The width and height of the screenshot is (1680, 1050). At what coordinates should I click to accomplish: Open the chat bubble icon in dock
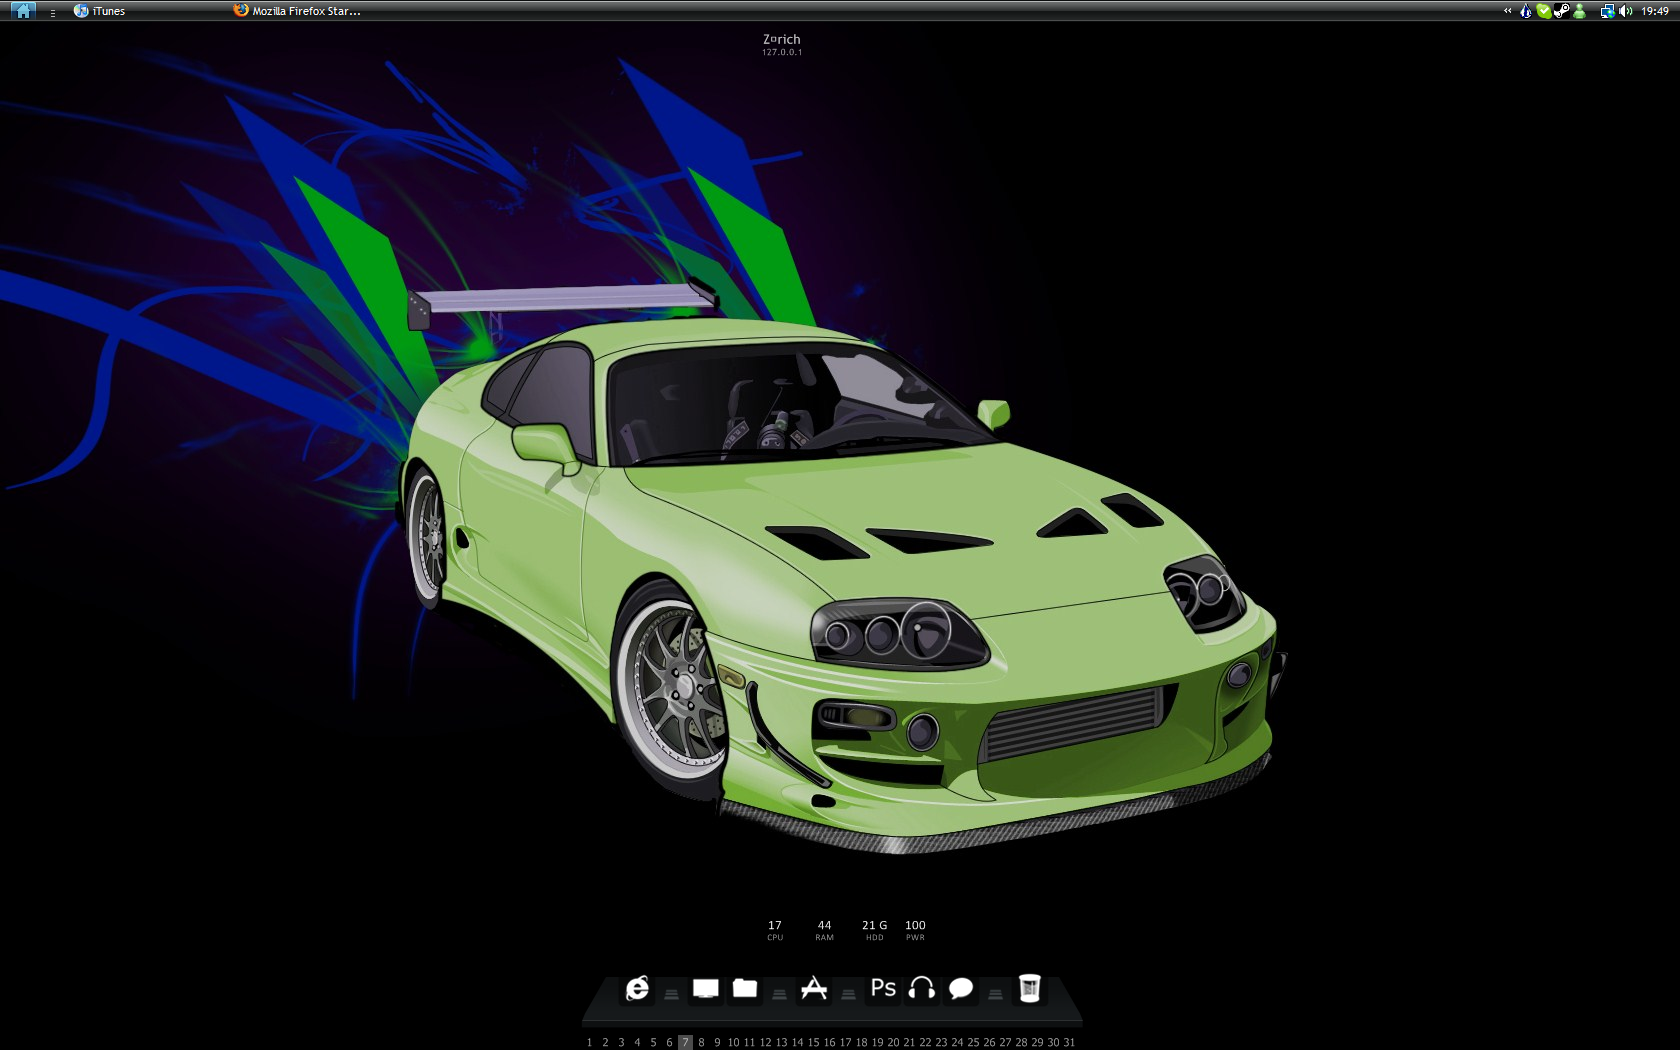coord(961,989)
